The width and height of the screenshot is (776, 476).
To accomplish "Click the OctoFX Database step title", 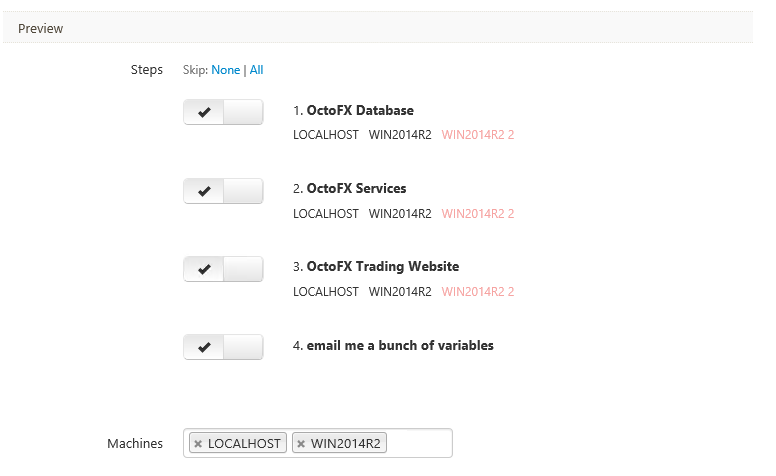I will (x=360, y=111).
